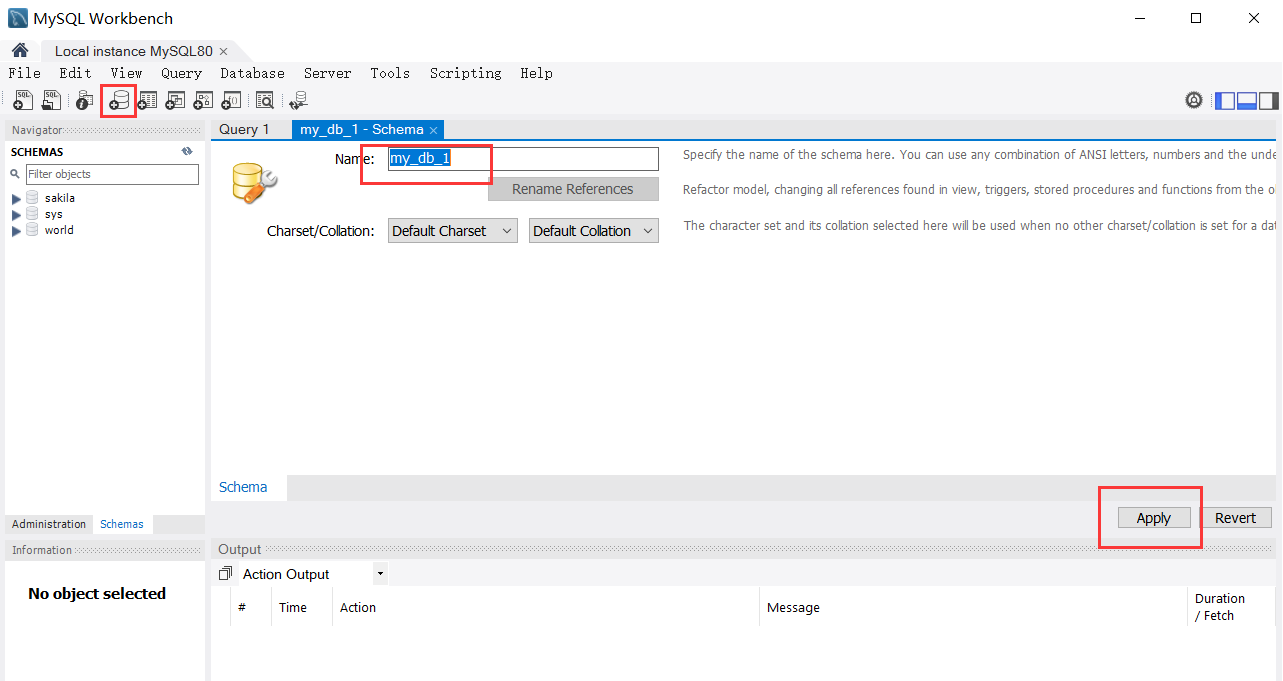Go to Workbench home screen
The height and width of the screenshot is (681, 1283).
pyautogui.click(x=19, y=50)
